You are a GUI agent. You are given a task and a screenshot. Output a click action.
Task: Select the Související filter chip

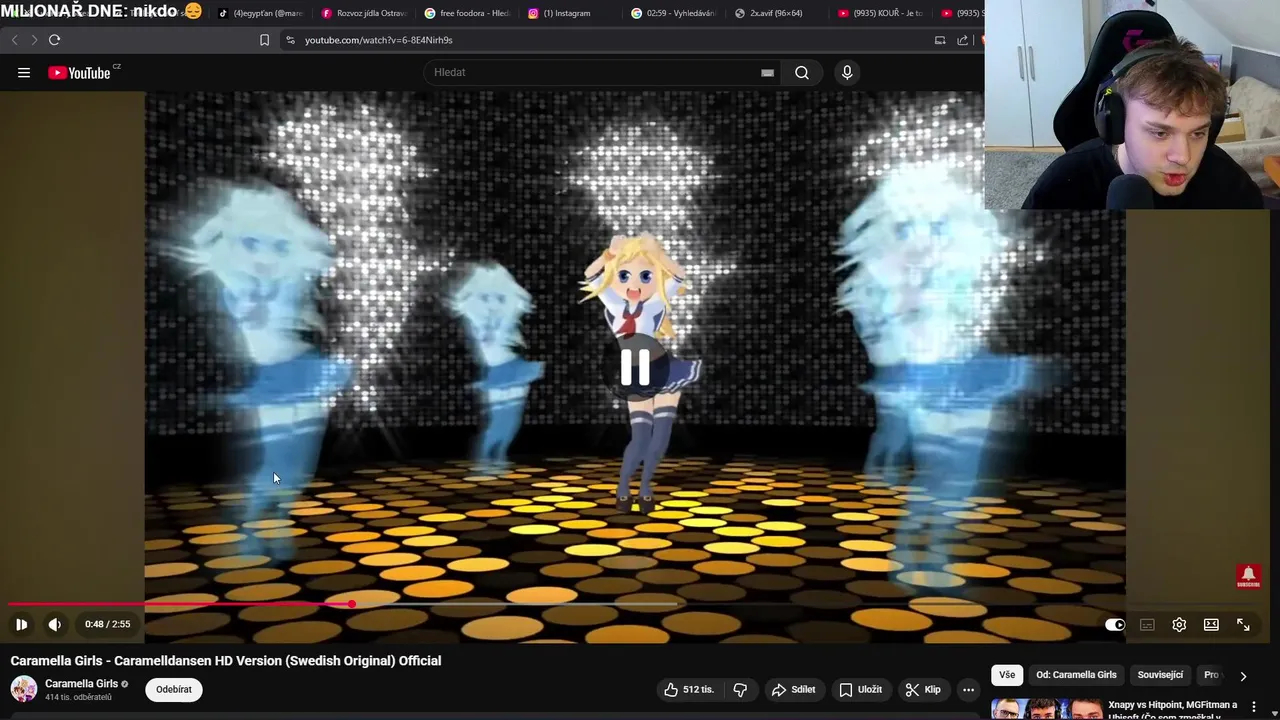pyautogui.click(x=1160, y=675)
